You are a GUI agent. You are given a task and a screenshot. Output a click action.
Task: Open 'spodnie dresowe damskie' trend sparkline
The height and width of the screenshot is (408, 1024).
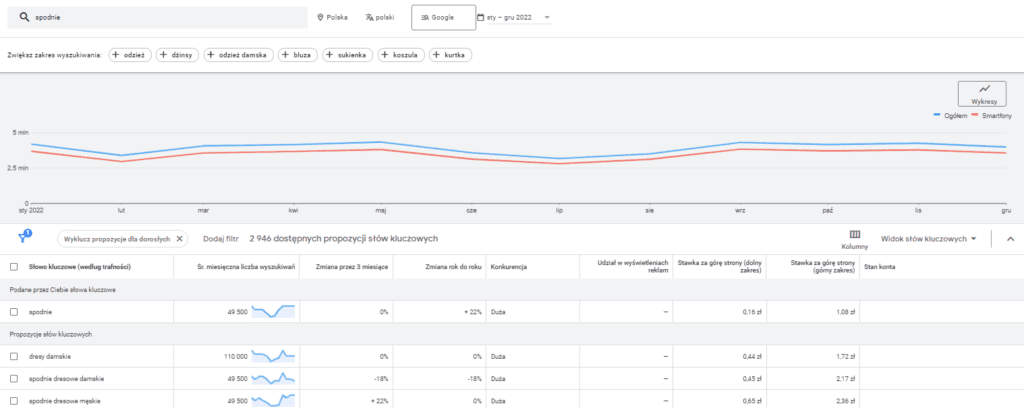click(x=273, y=378)
